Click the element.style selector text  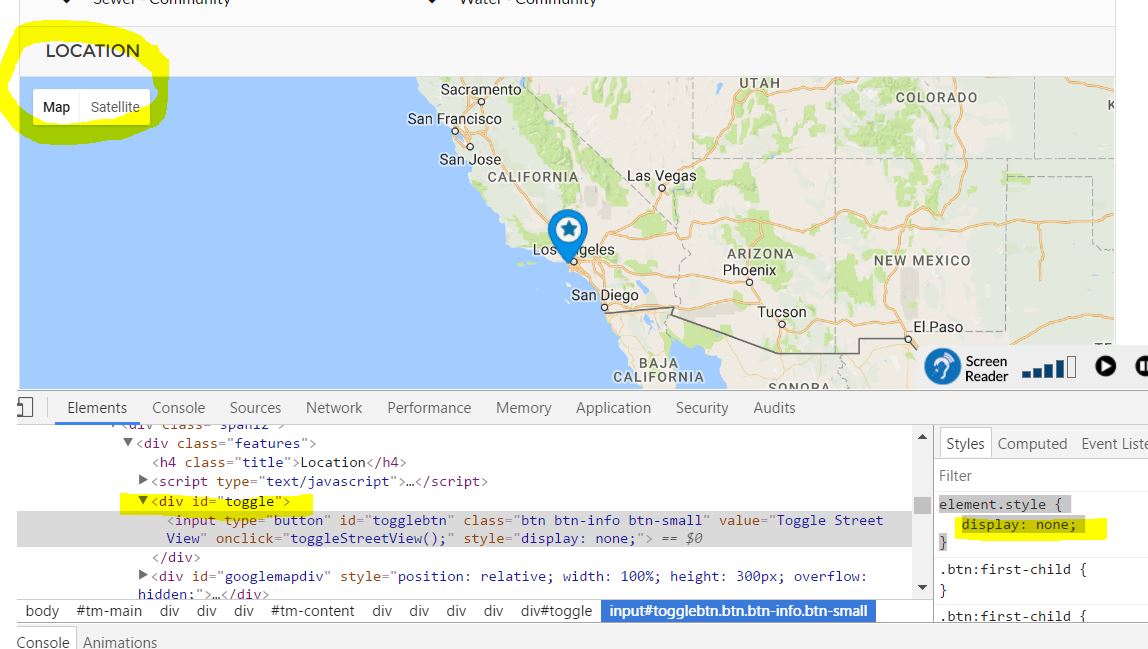[x=992, y=504]
